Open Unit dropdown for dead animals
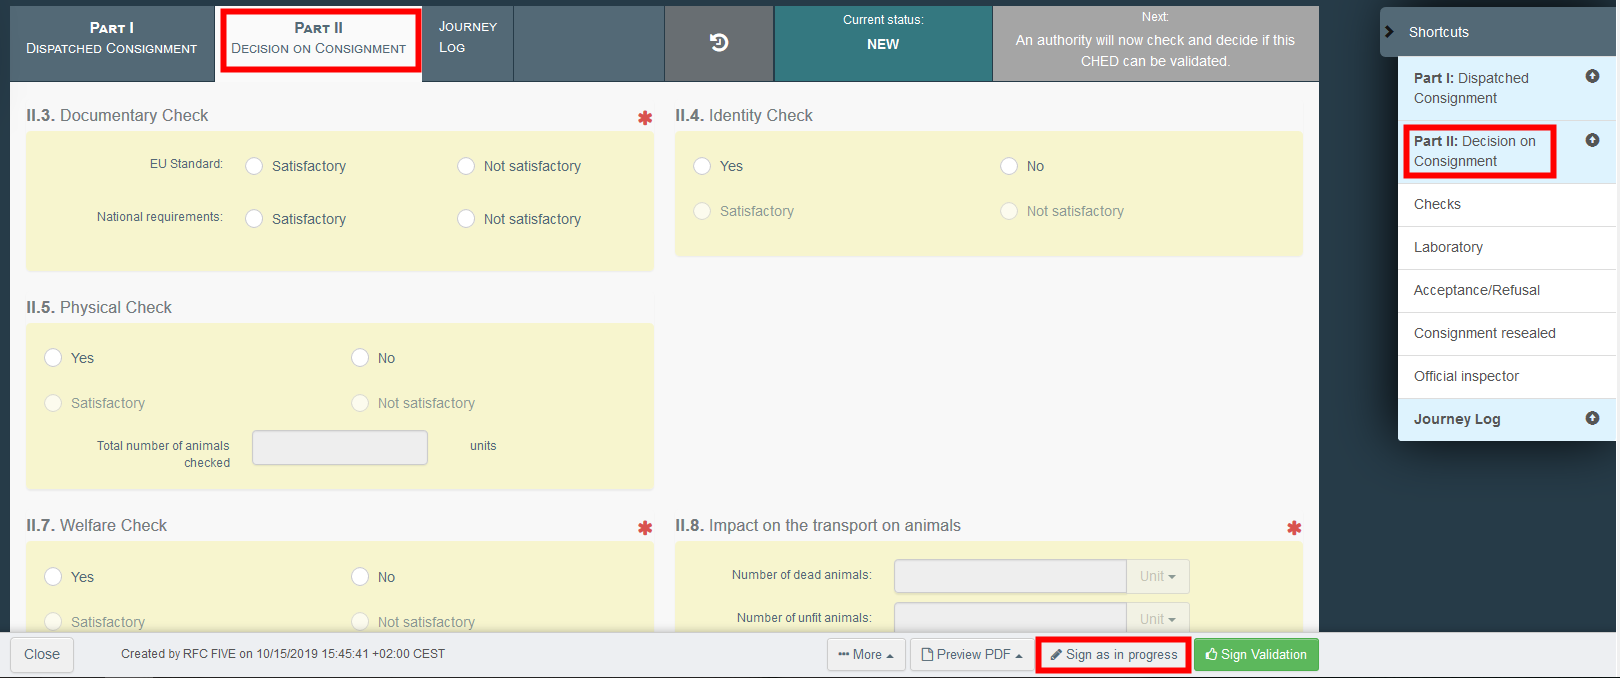This screenshot has width=1620, height=678. tap(1158, 576)
